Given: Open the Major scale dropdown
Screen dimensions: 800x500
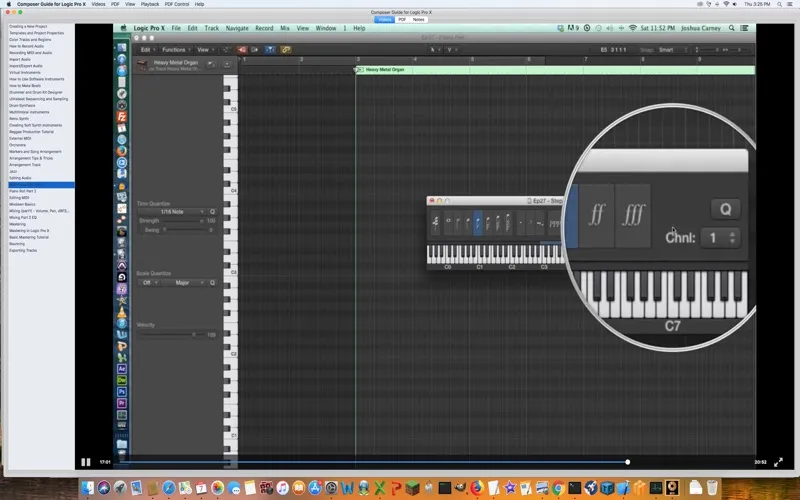Looking at the screenshot, I should [x=184, y=283].
